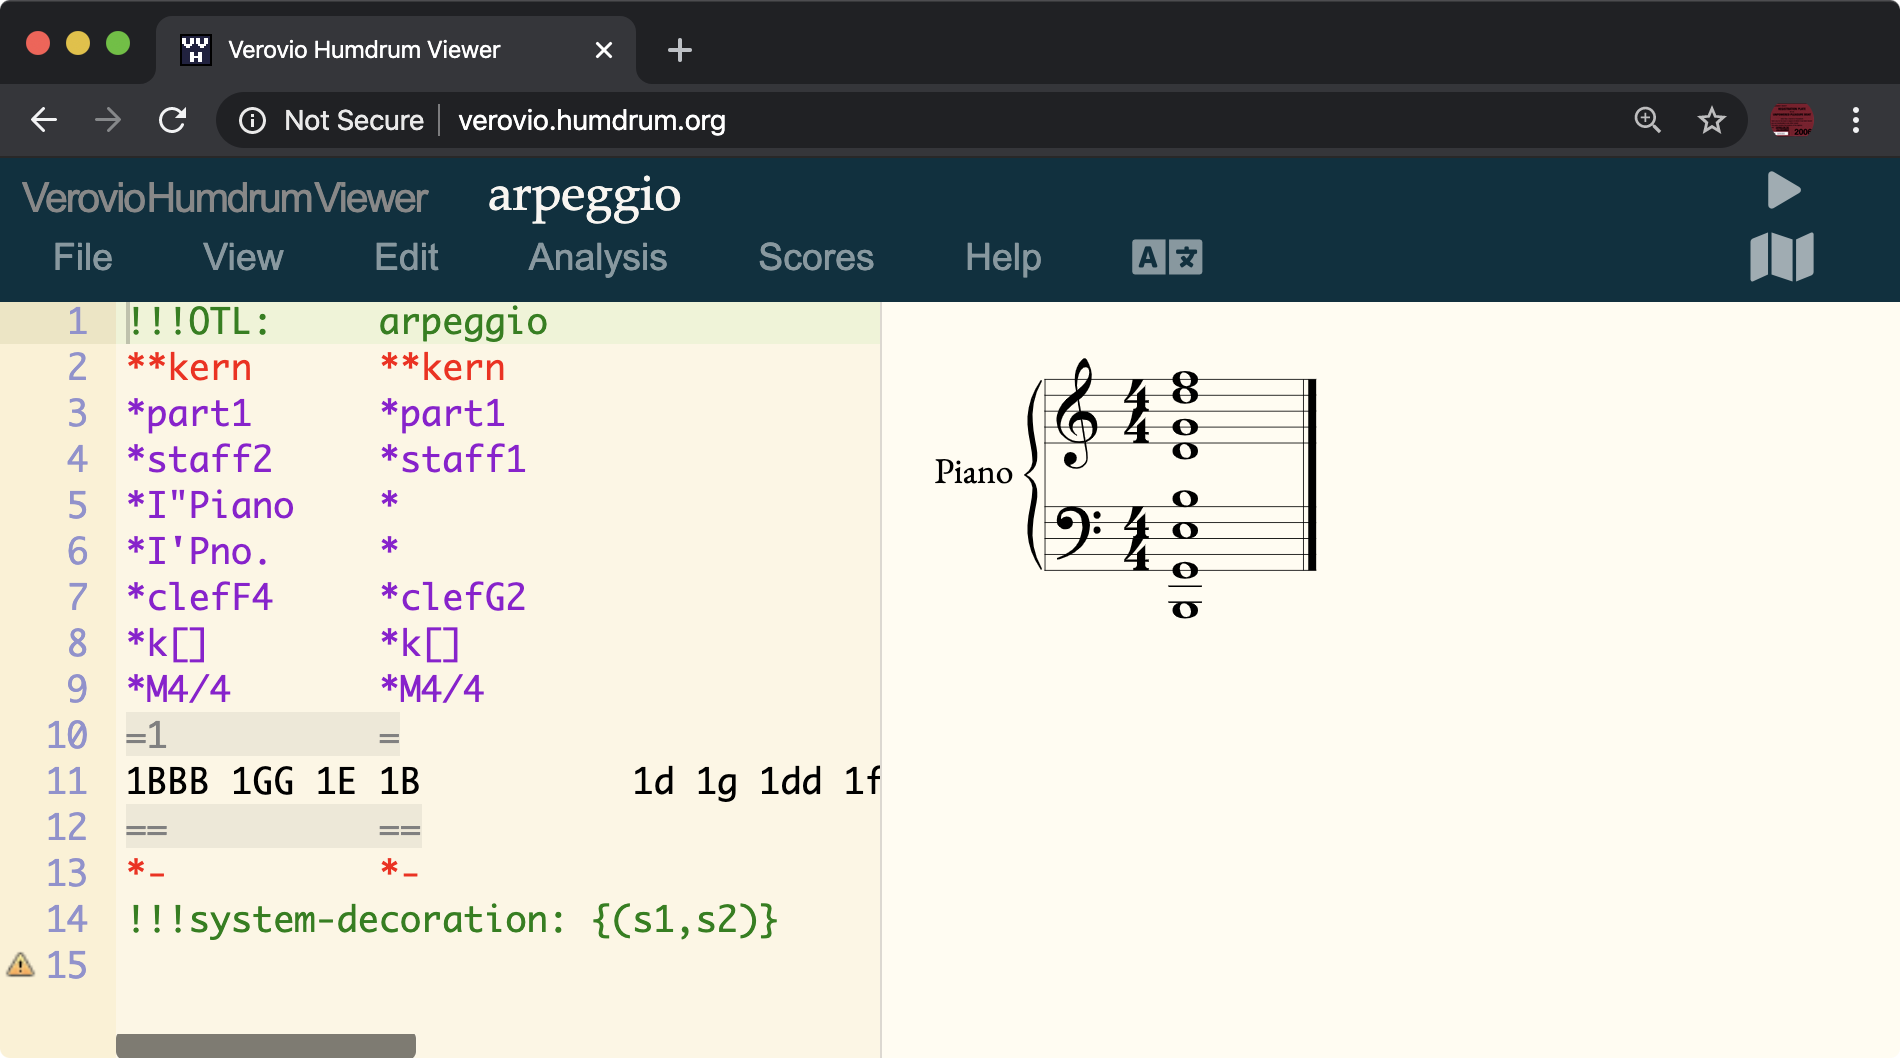Open Chrome's three-dot menu
The height and width of the screenshot is (1058, 1900).
pyautogui.click(x=1855, y=120)
